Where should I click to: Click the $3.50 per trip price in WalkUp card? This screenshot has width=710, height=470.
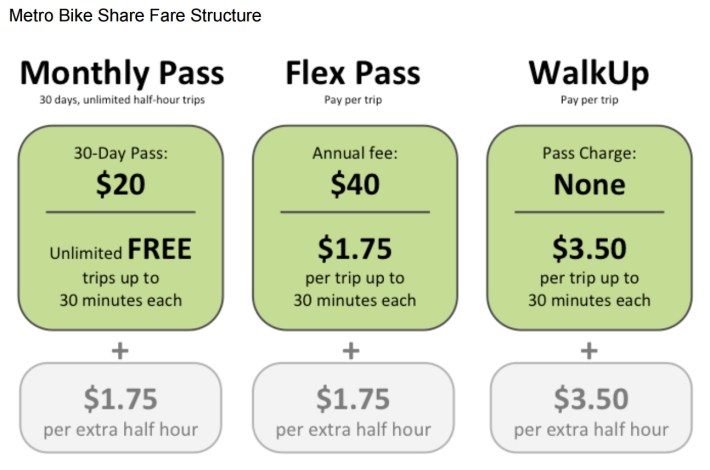coord(589,249)
